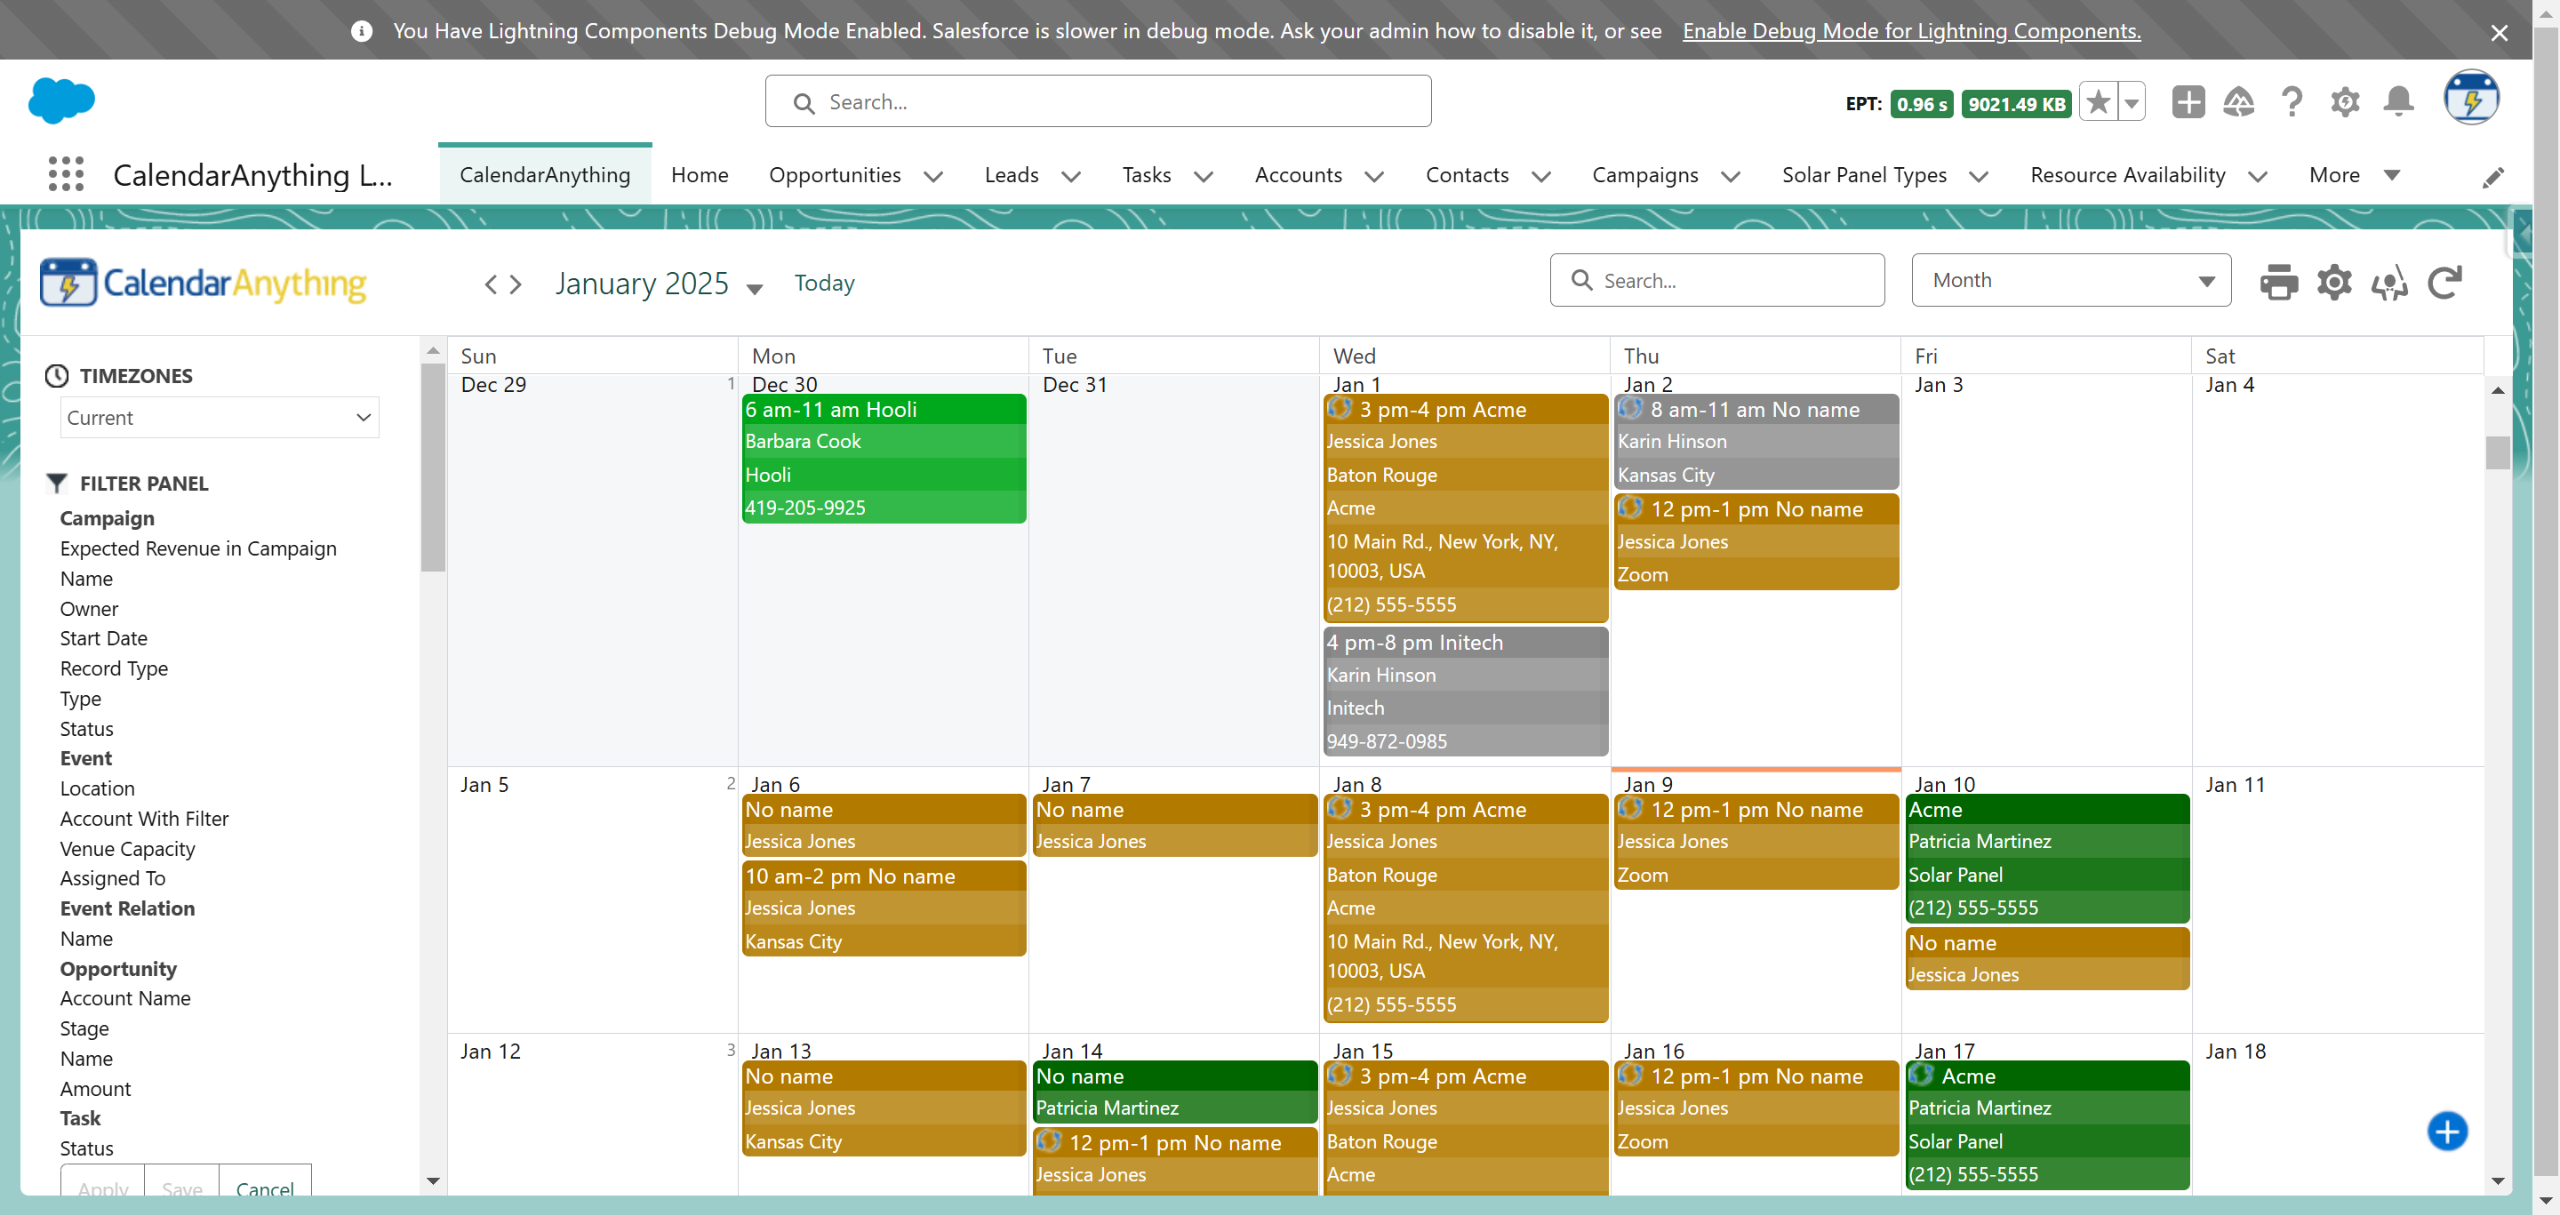Click the notifications bell icon
The height and width of the screenshot is (1215, 2560).
coord(2398,101)
